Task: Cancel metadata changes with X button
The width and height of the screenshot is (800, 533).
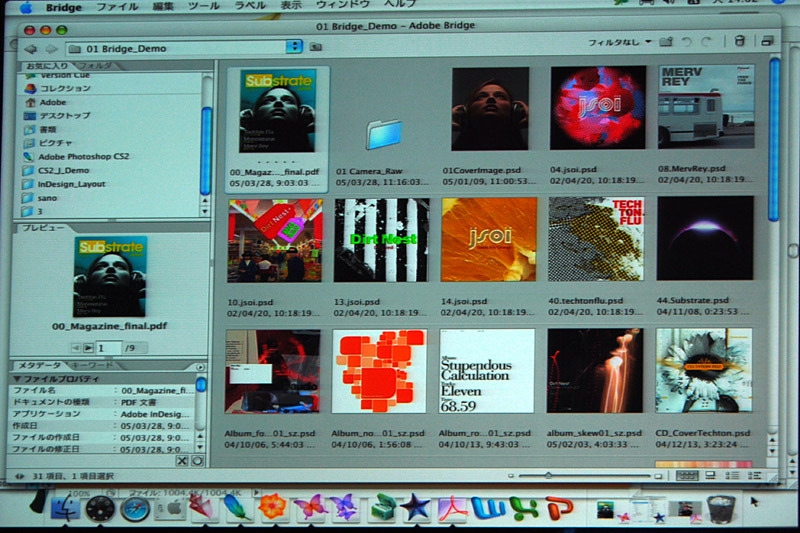Action: [182, 461]
